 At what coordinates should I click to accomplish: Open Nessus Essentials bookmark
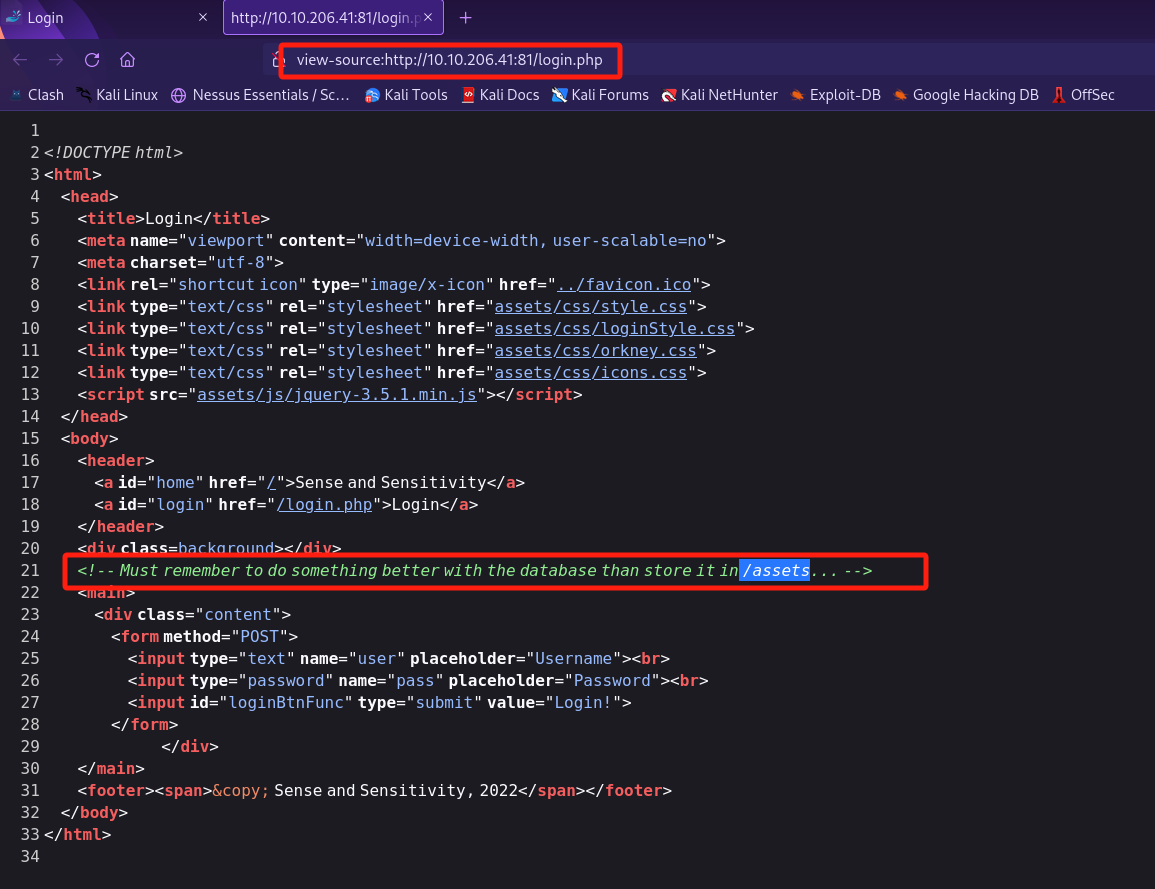point(260,95)
